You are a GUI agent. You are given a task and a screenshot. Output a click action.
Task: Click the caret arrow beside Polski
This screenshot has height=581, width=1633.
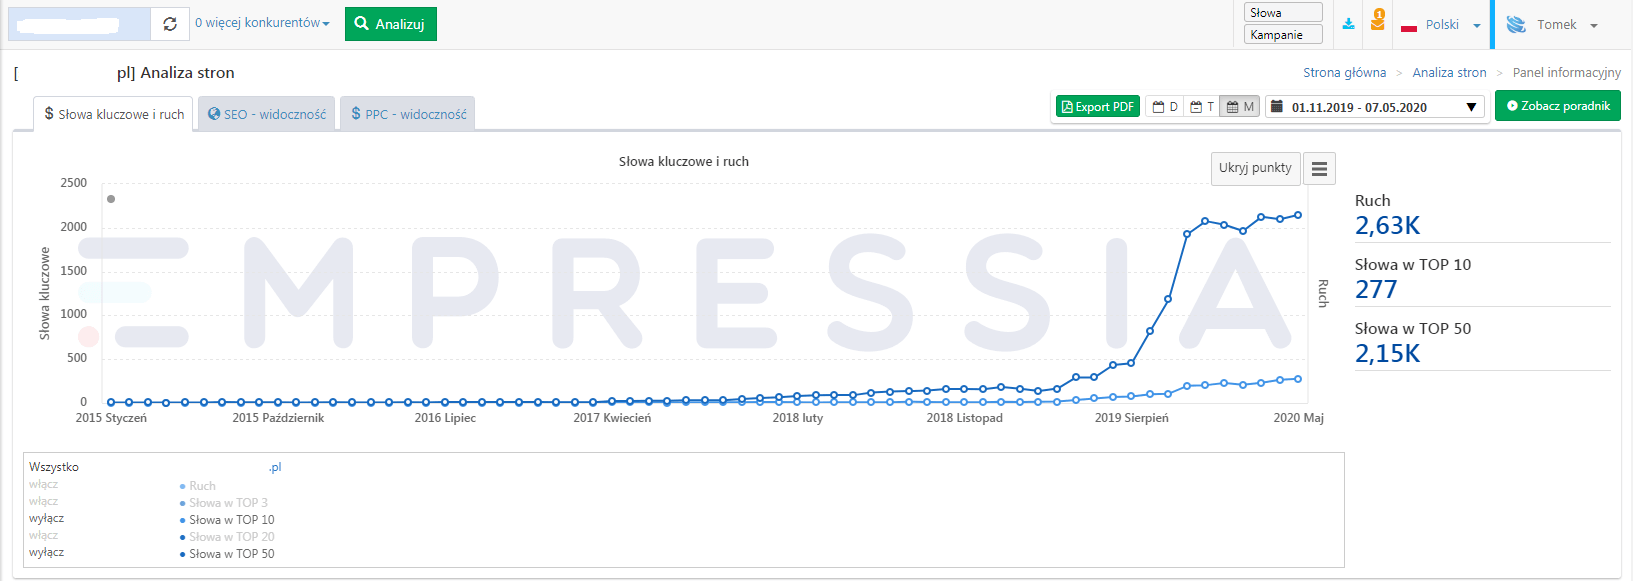[x=1476, y=26]
